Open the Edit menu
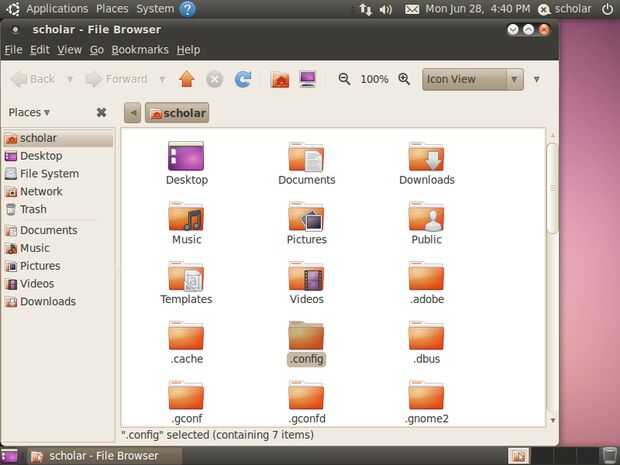 click(40, 50)
